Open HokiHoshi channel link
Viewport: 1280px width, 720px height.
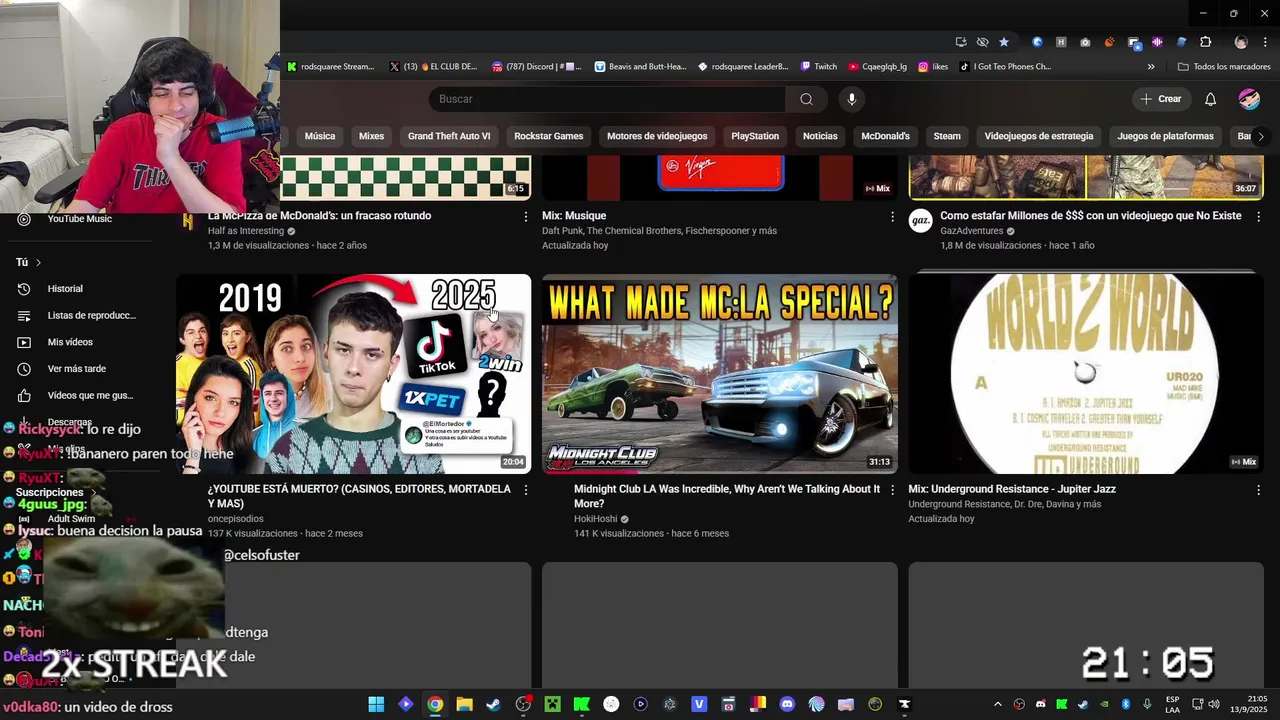595,519
